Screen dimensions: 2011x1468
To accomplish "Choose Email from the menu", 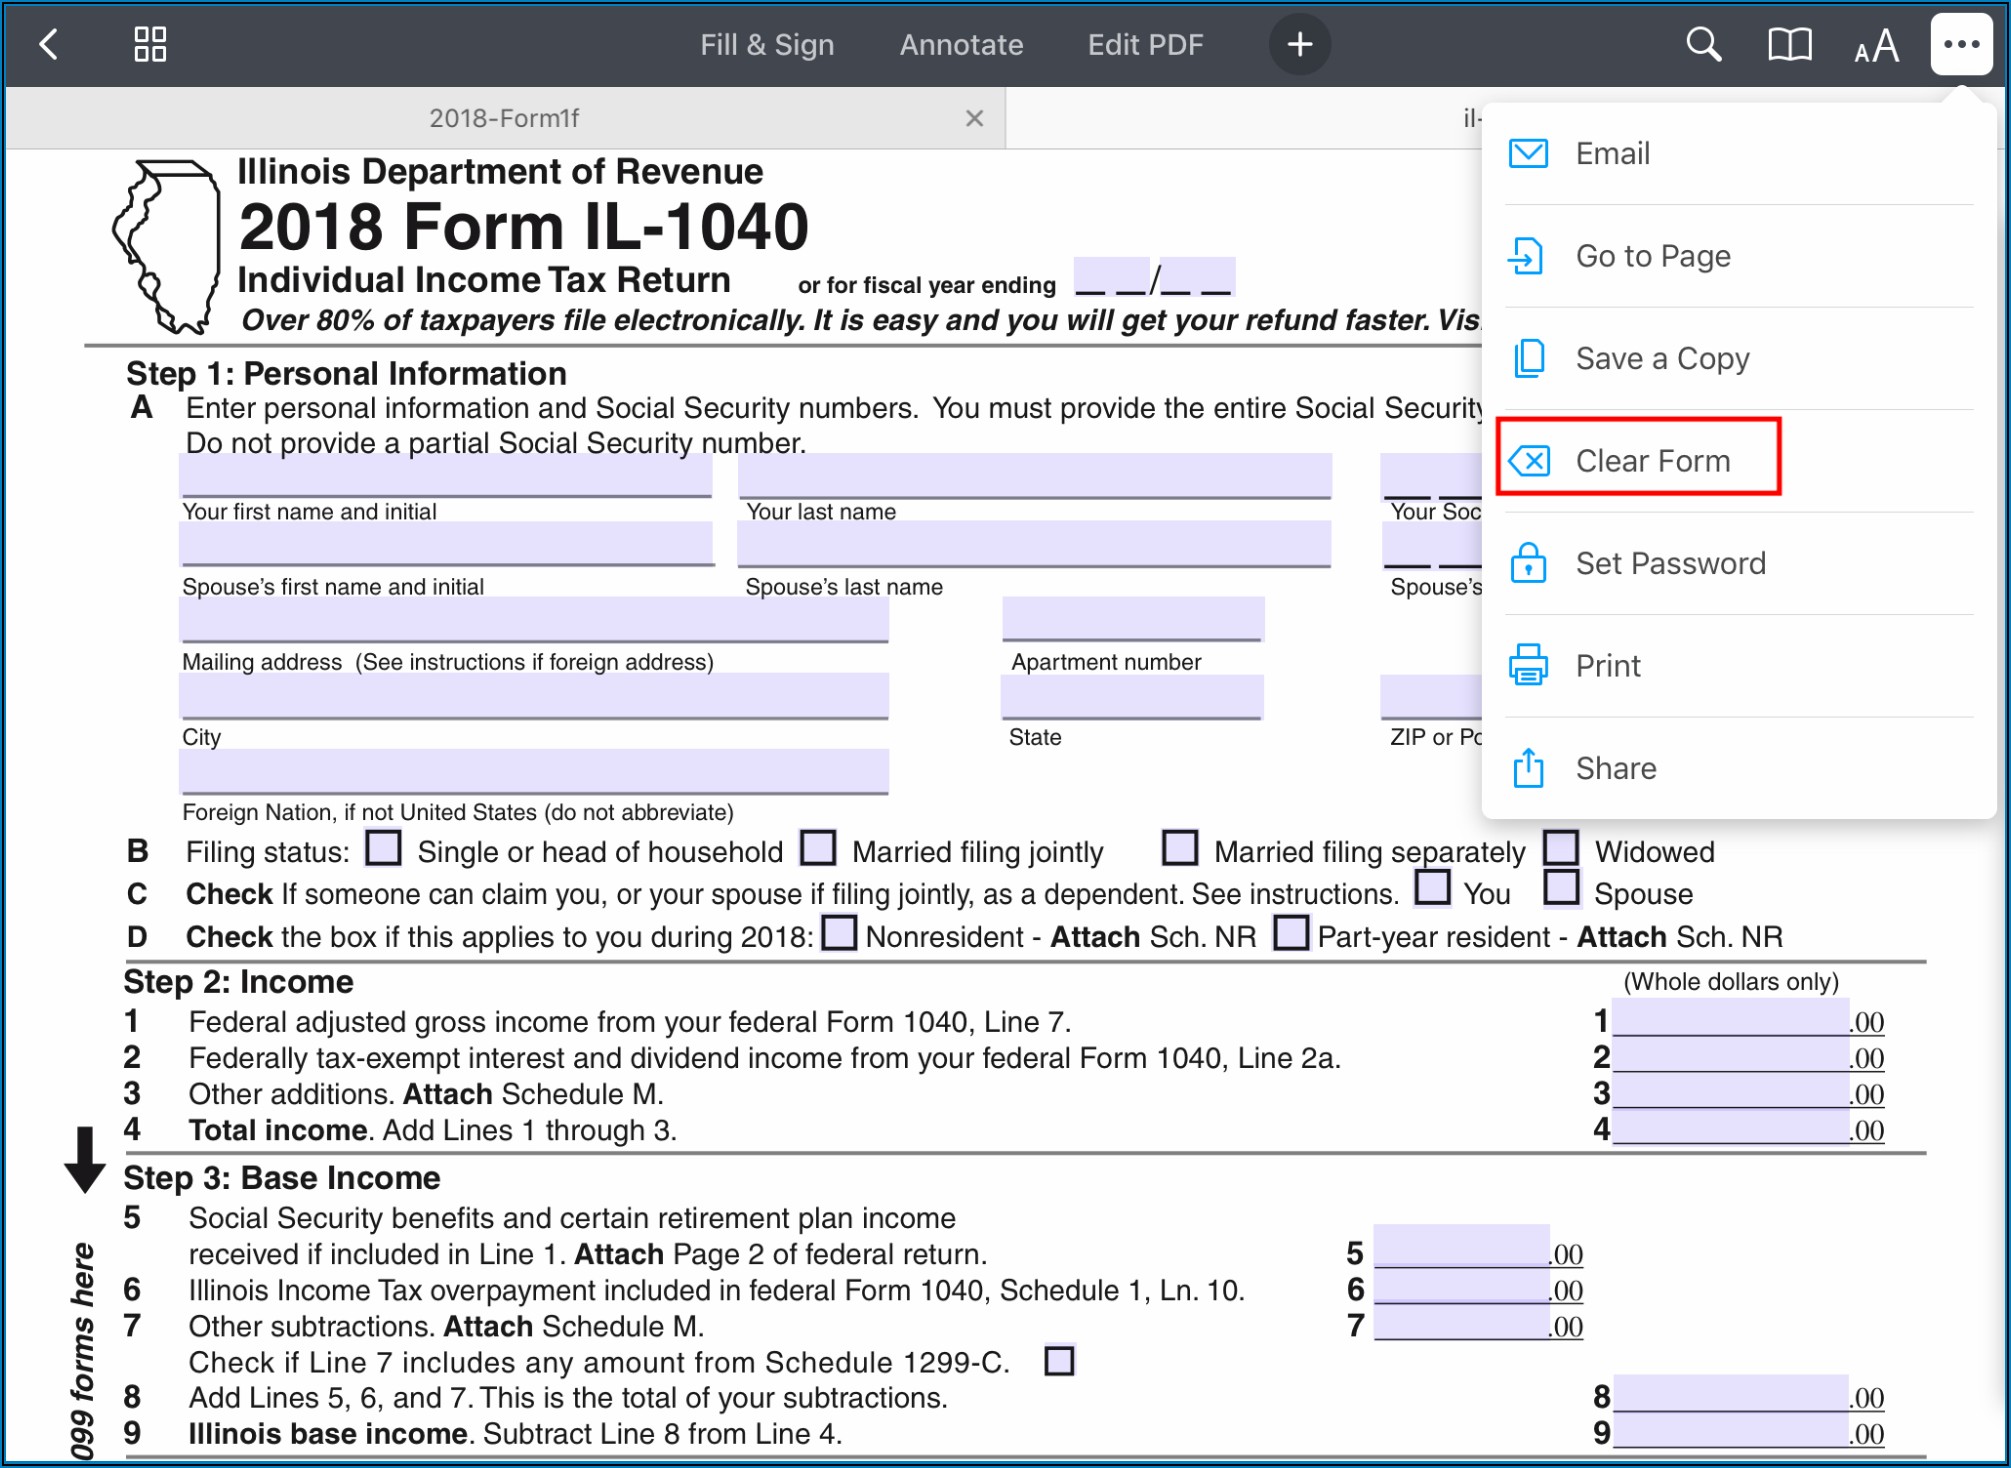I will tap(1612, 153).
